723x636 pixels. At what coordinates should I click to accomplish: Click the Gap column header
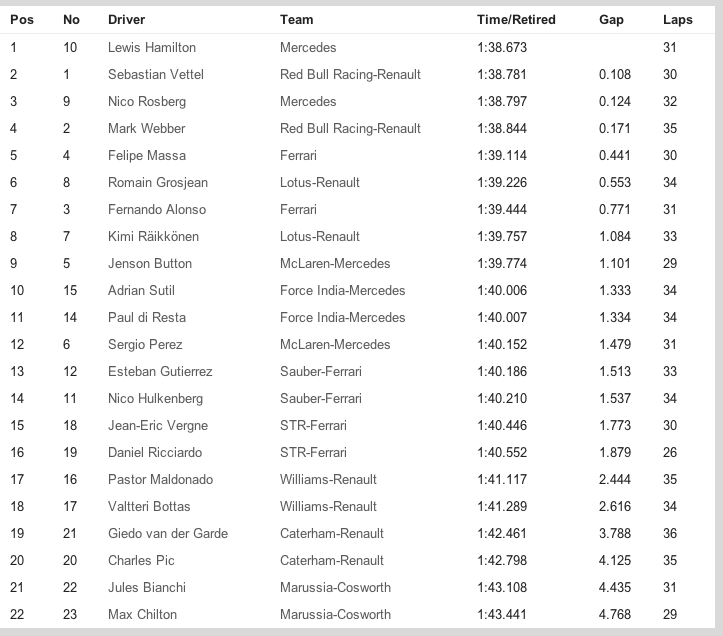611,20
